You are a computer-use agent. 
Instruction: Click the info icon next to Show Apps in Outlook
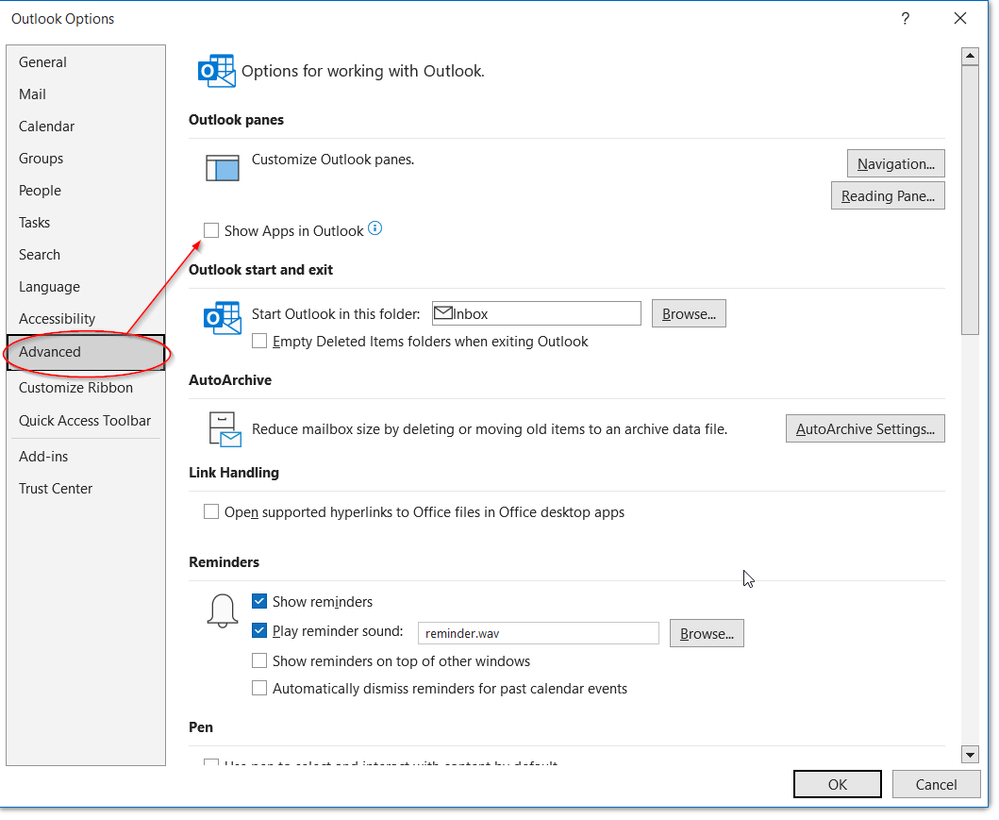click(375, 228)
